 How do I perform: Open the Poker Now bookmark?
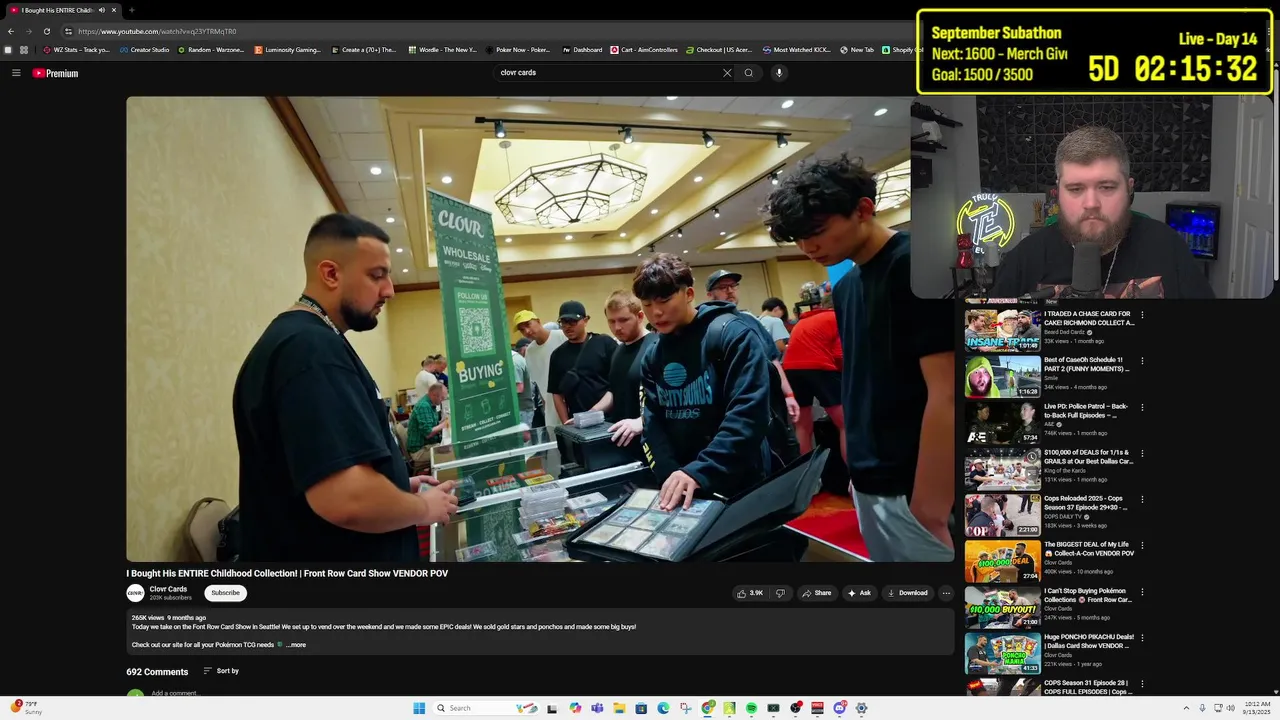click(518, 50)
